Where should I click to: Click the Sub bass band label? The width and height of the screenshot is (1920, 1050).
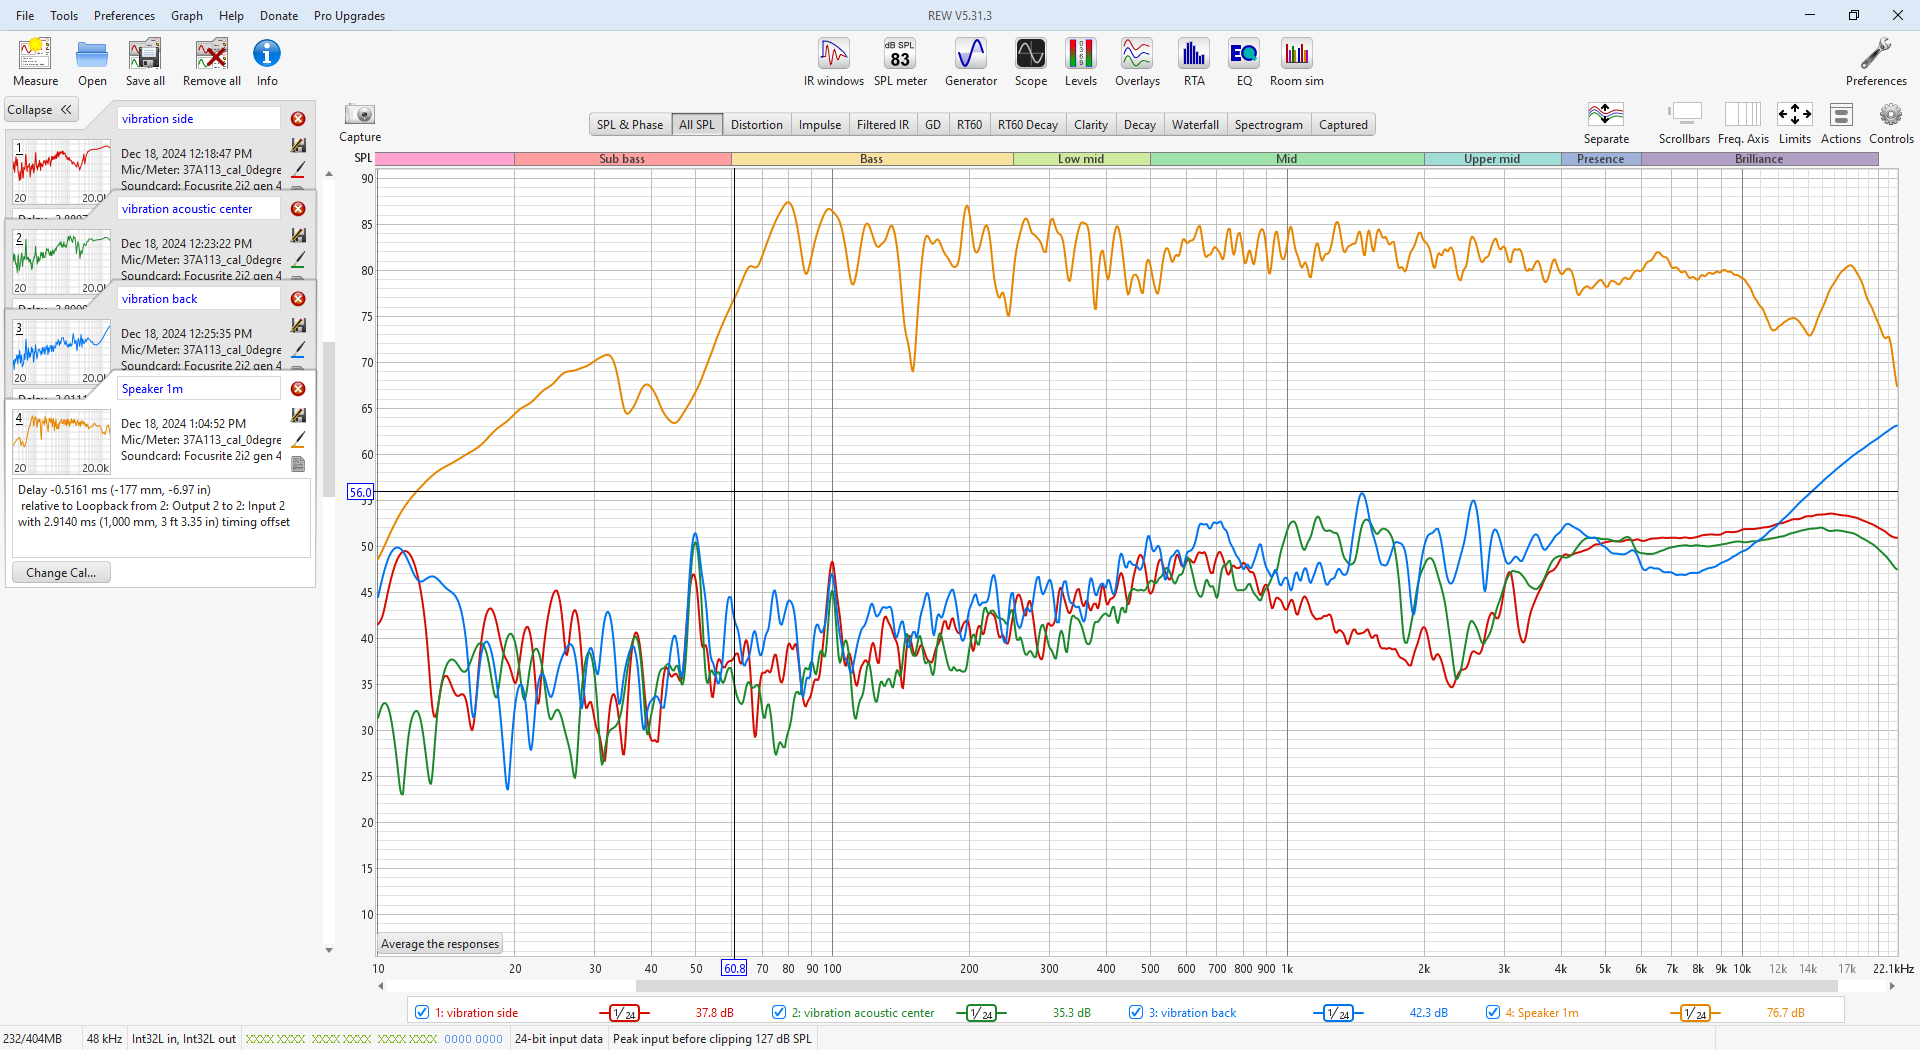(622, 159)
